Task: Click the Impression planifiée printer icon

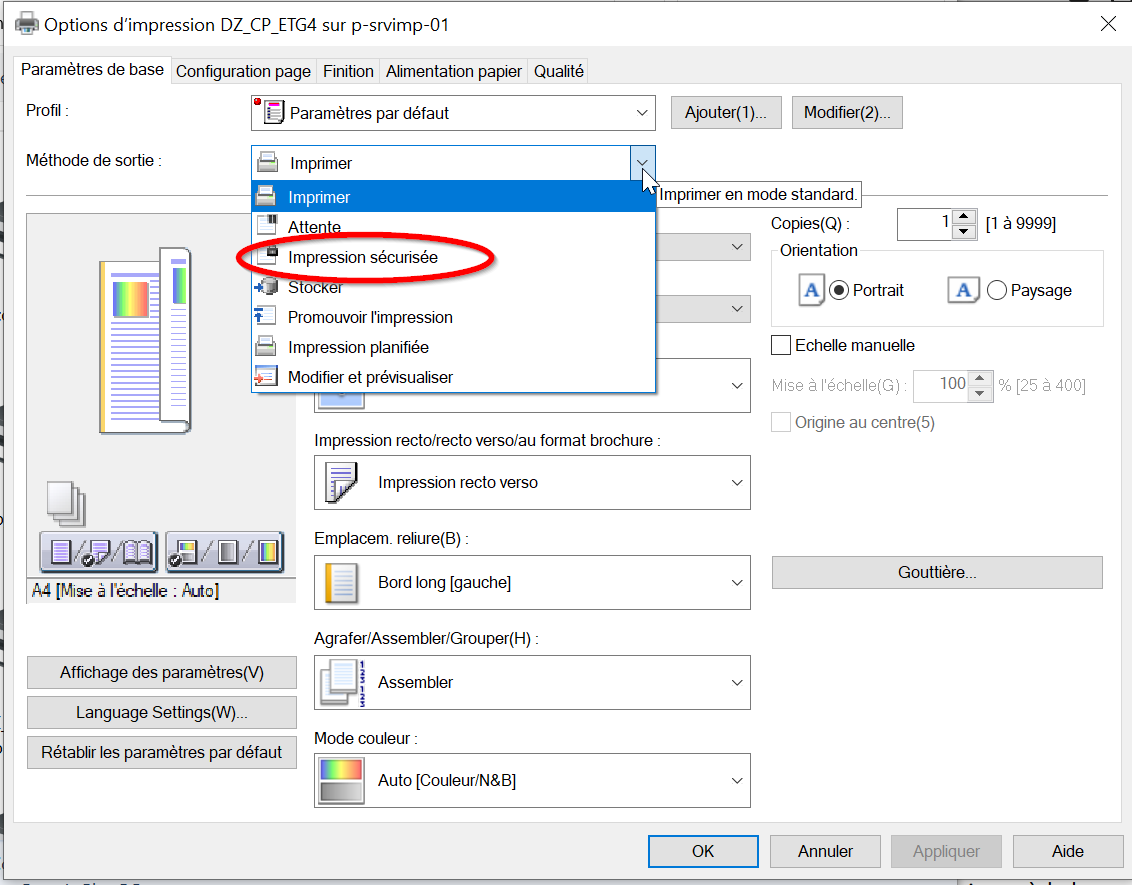Action: click(266, 347)
